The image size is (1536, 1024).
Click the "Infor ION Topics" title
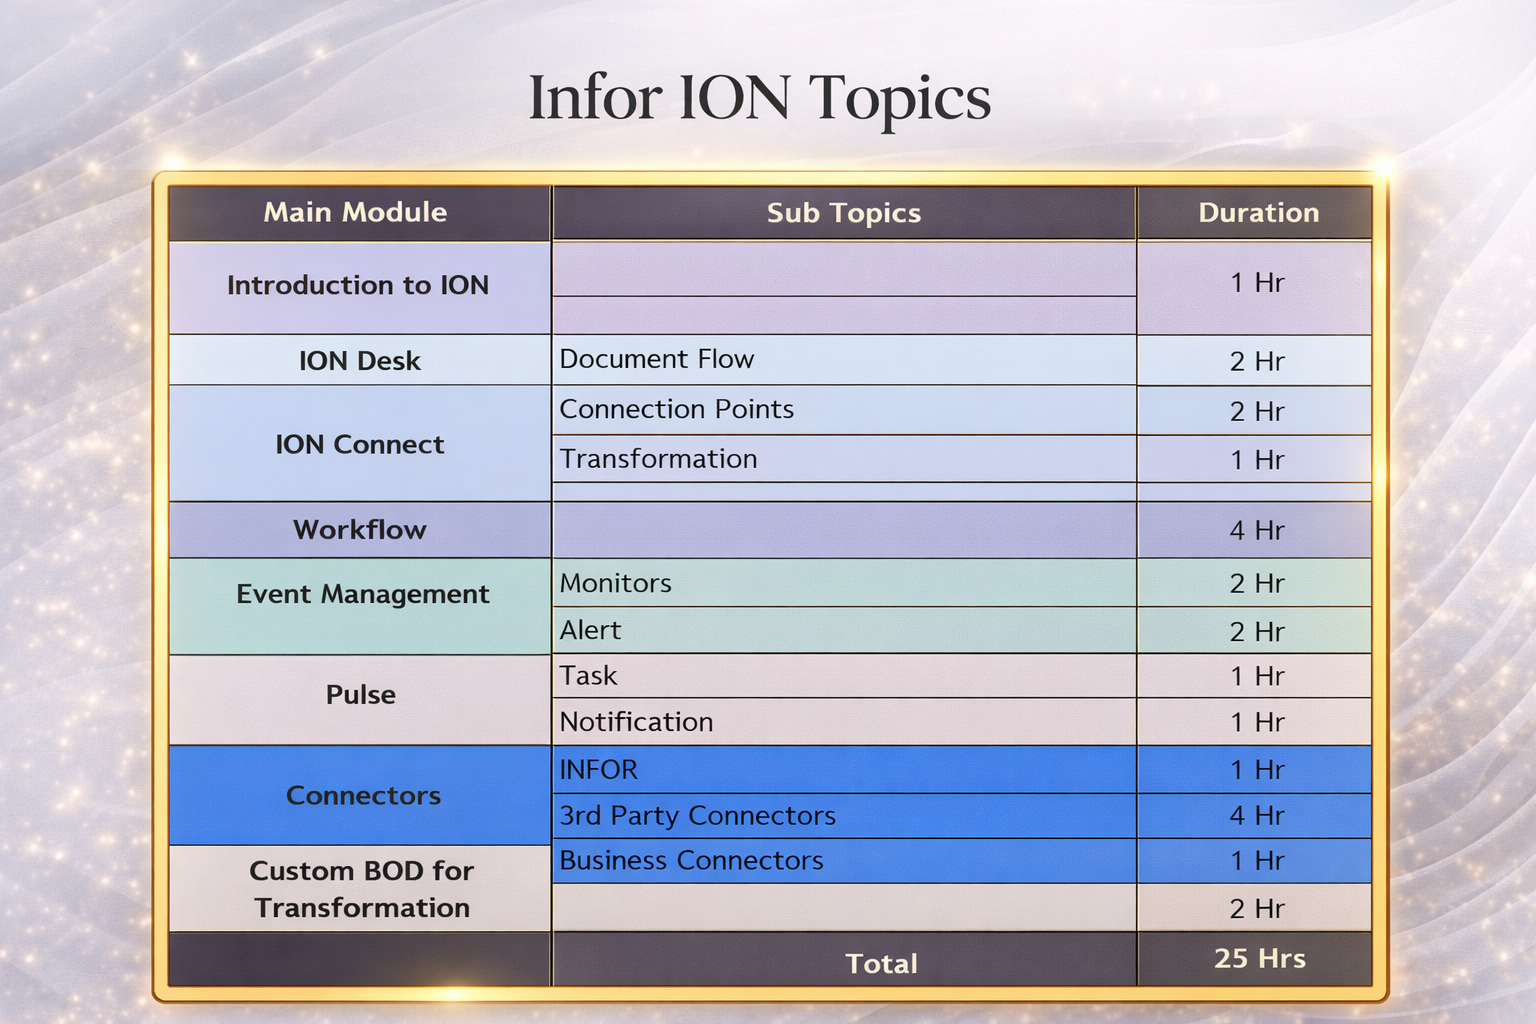point(760,98)
